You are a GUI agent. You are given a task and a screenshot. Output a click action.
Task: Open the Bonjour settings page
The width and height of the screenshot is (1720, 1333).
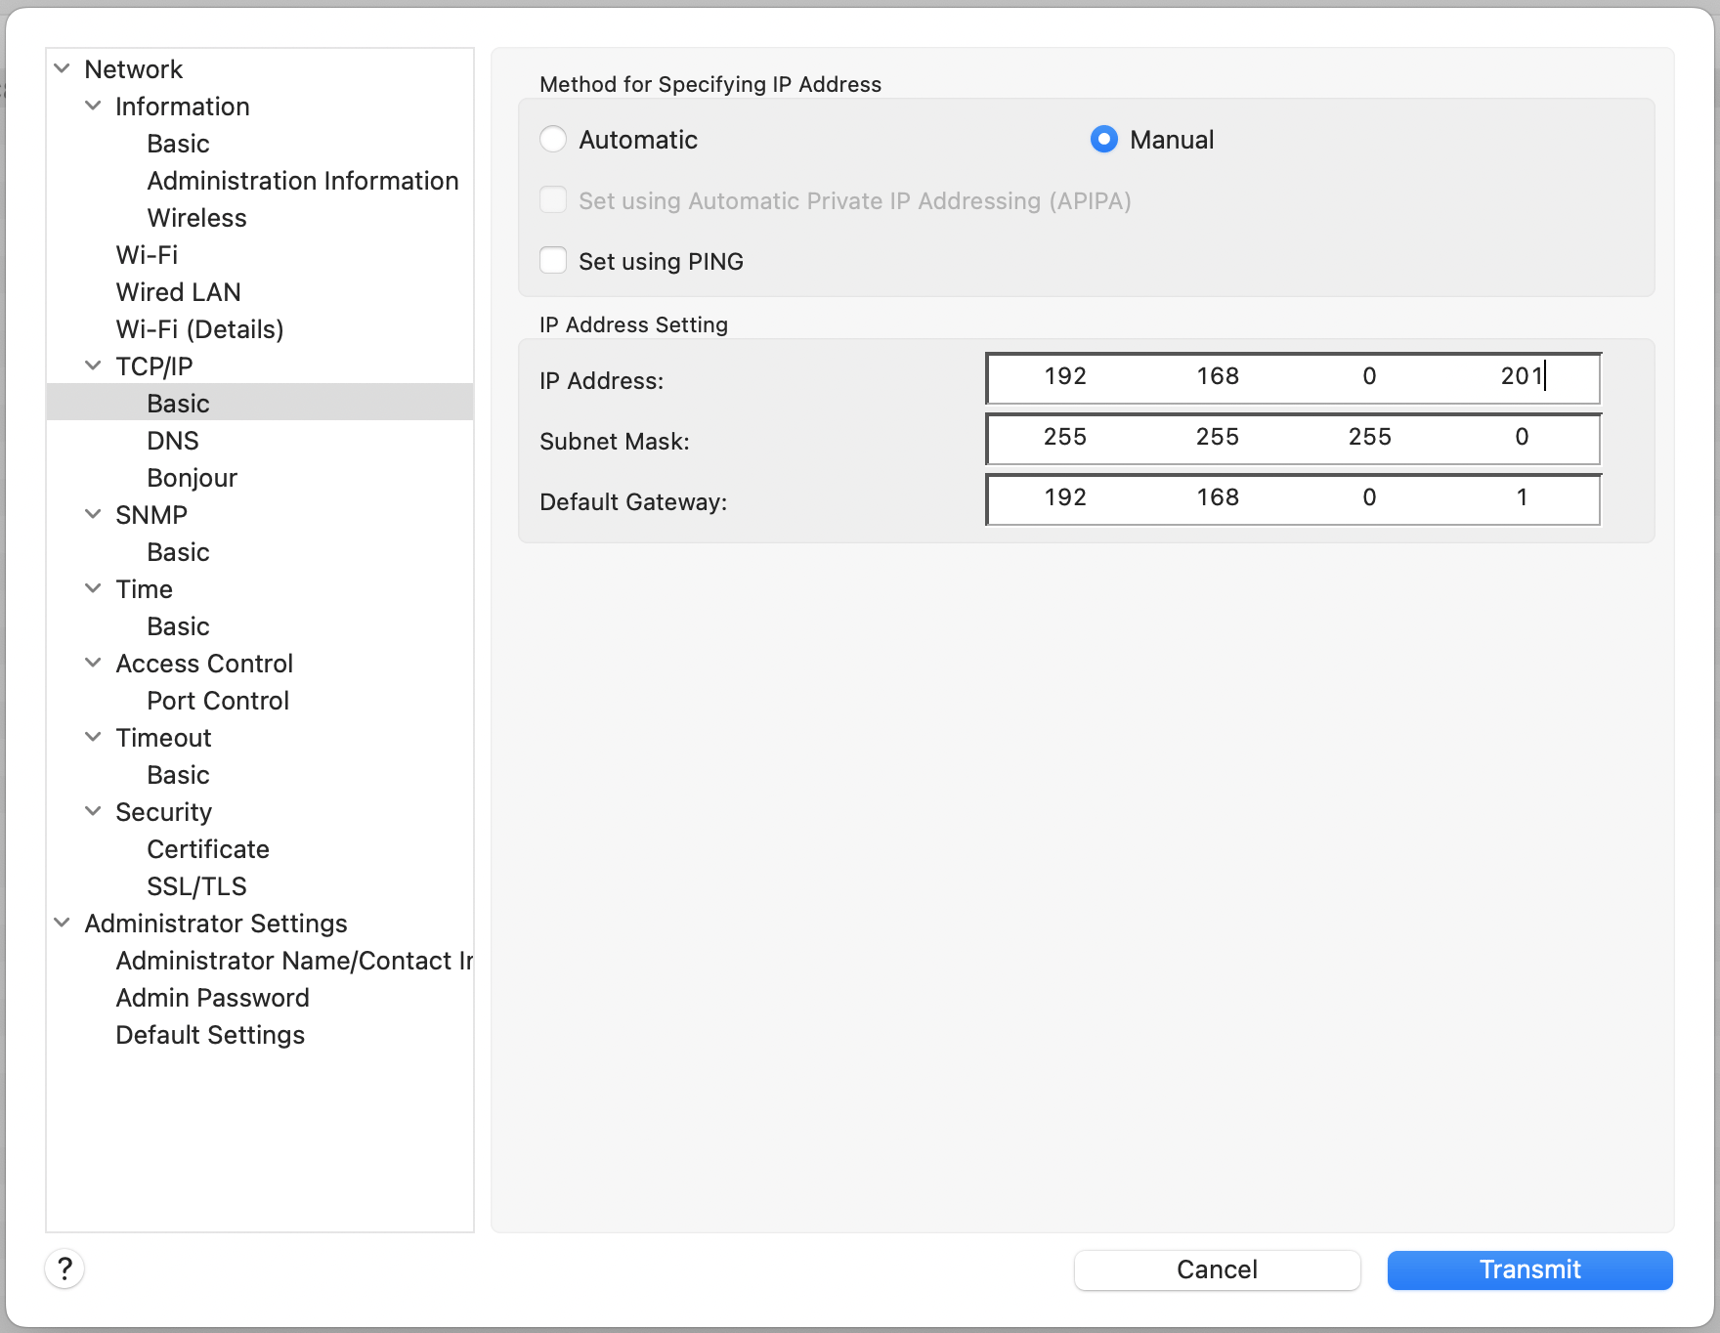[192, 477]
